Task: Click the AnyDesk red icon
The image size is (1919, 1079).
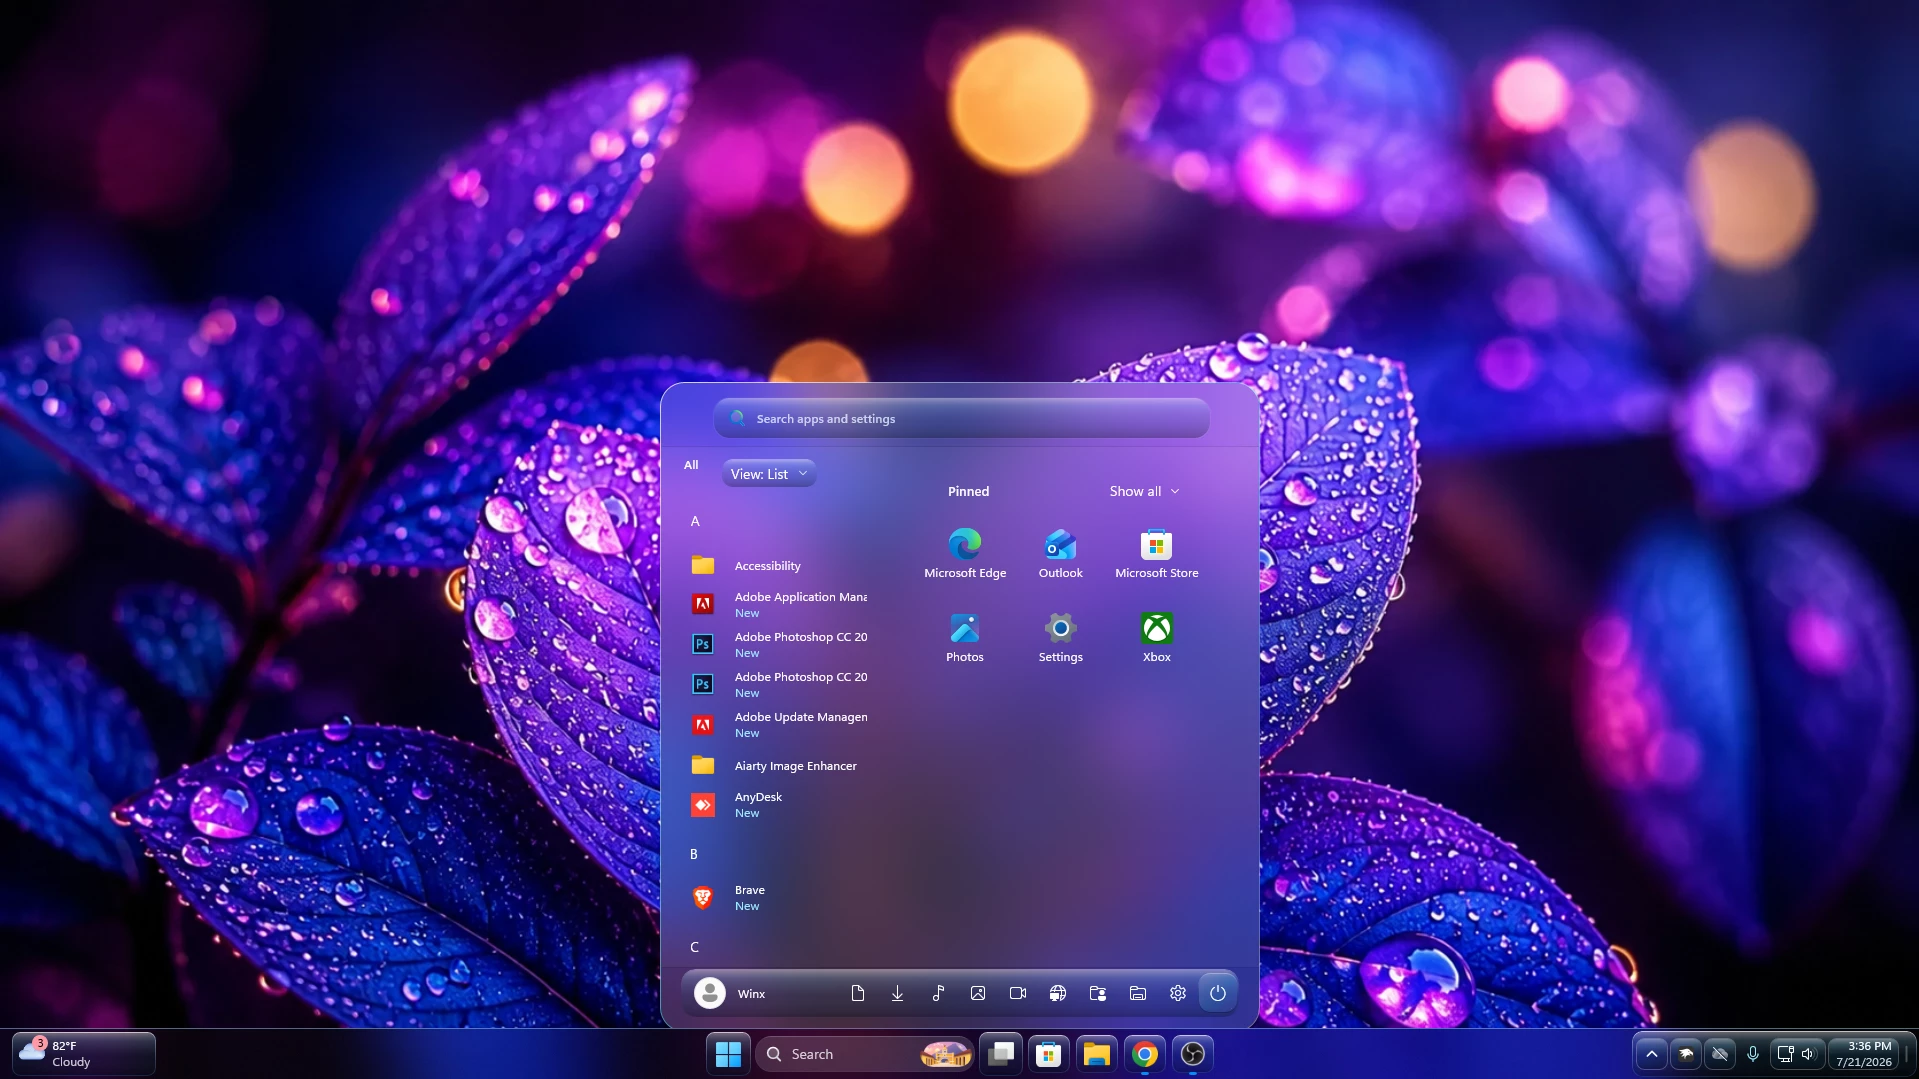Action: click(703, 805)
